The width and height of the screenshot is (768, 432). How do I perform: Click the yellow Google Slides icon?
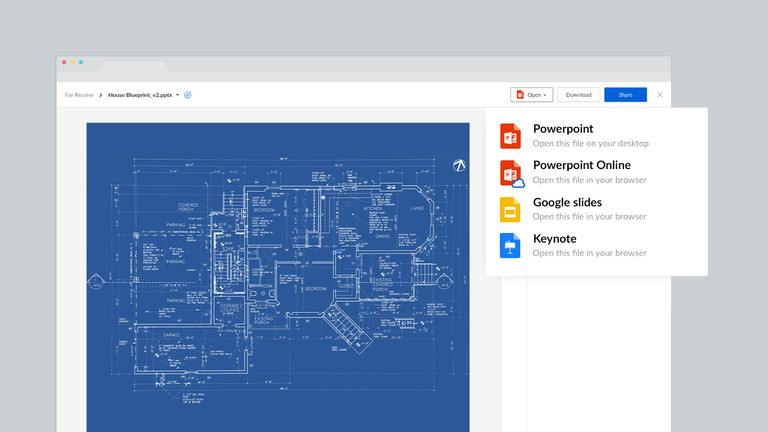pos(511,209)
